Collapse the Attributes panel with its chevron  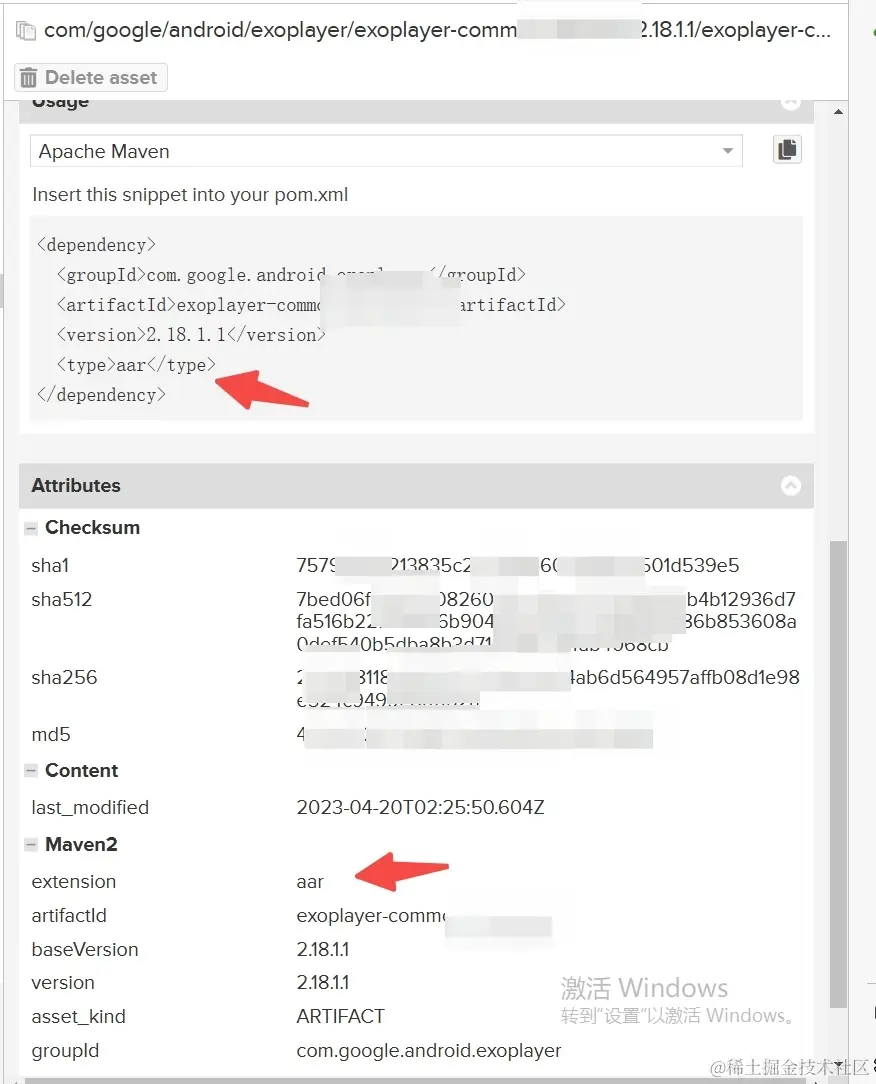point(790,485)
